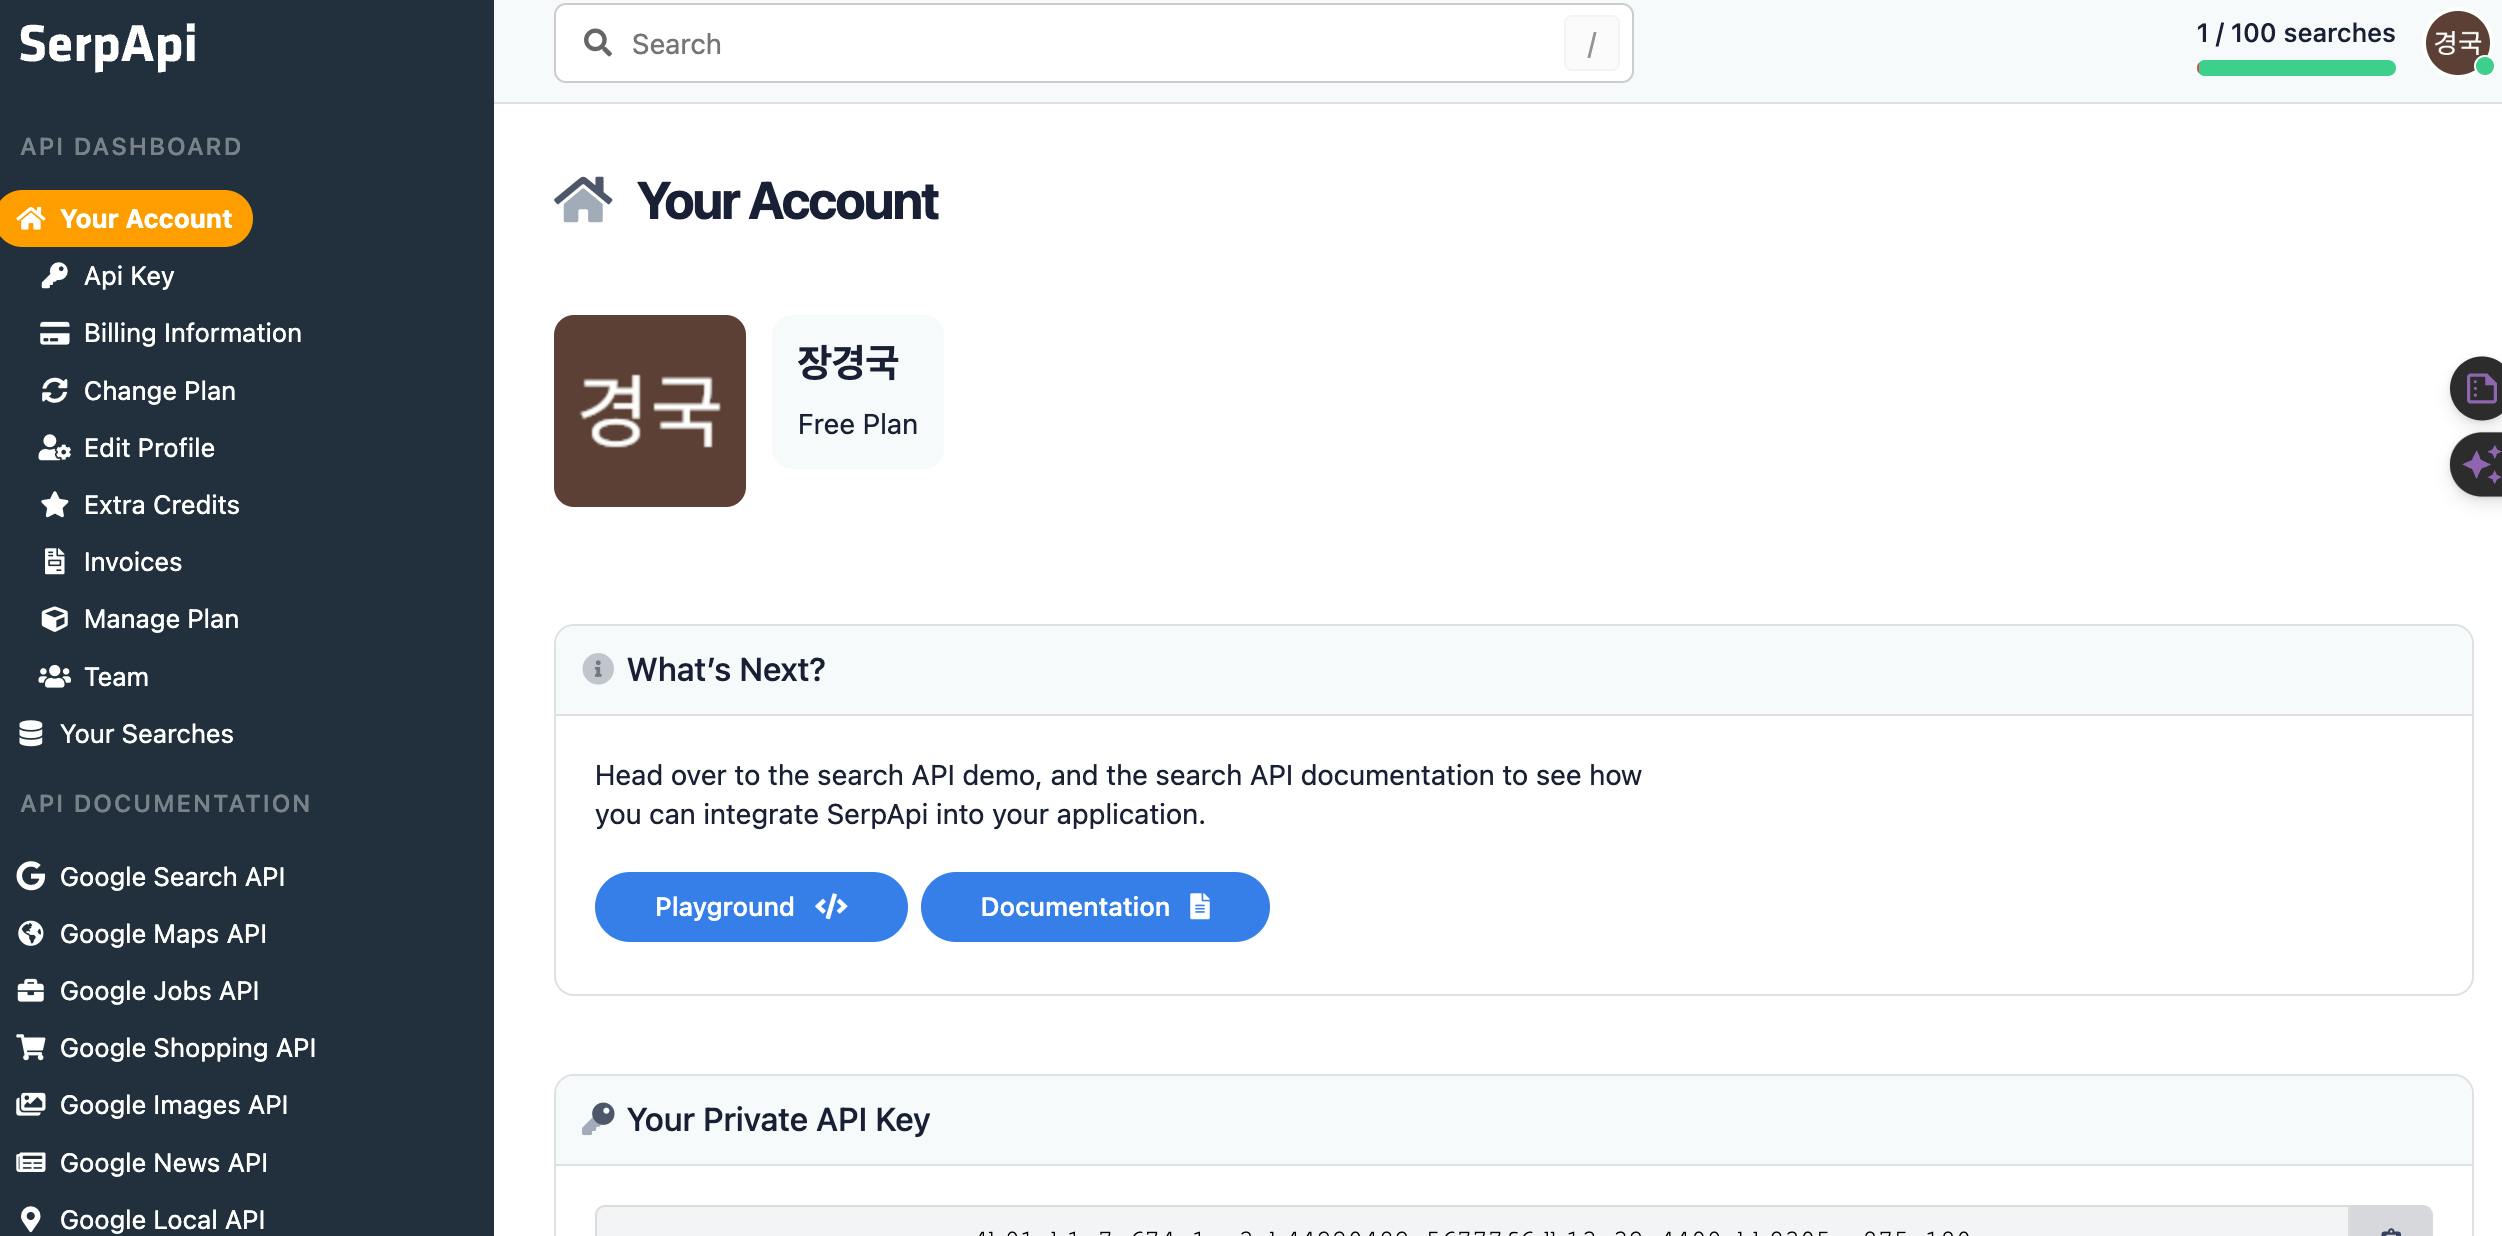The height and width of the screenshot is (1236, 2502).
Task: Open Manage Plan page
Action: (162, 619)
